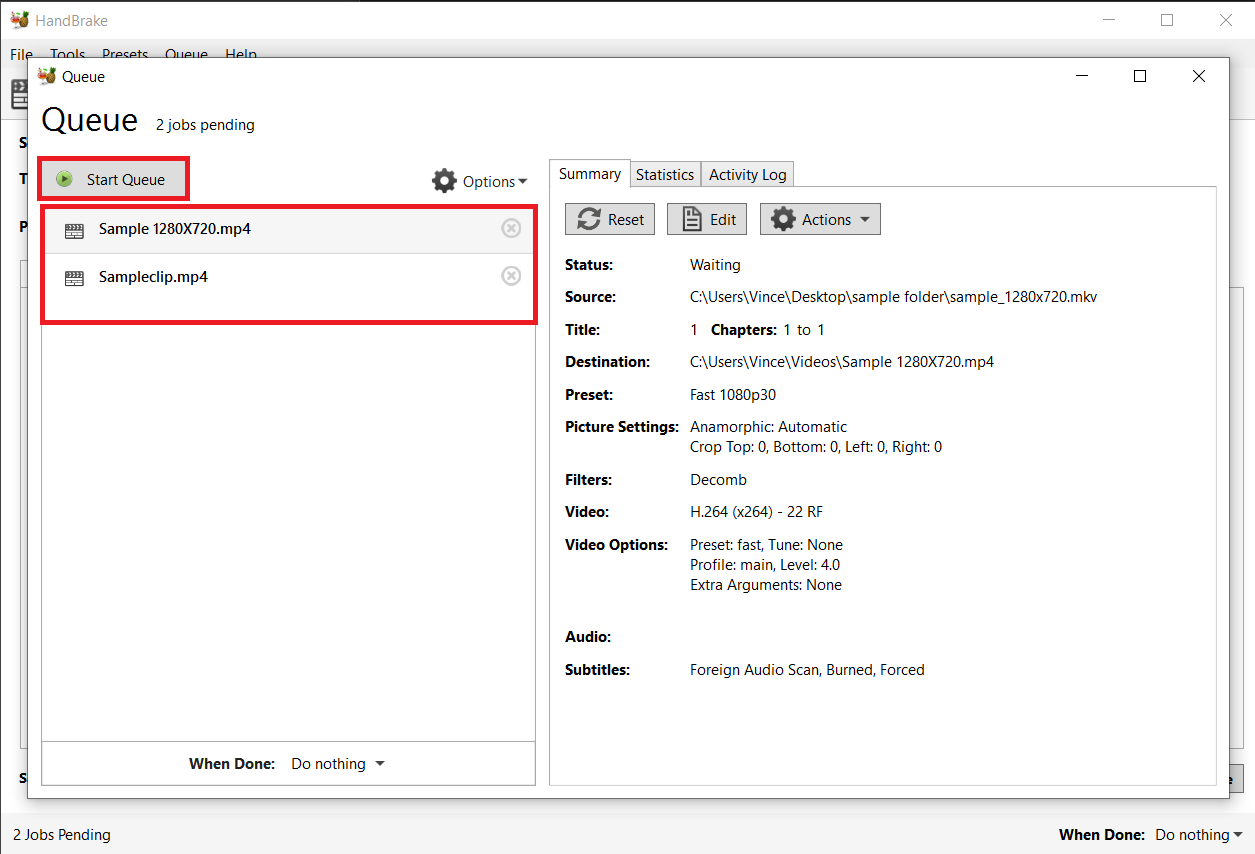Open the When Done dropdown in the queue panel
This screenshot has width=1255, height=854.
(x=337, y=763)
